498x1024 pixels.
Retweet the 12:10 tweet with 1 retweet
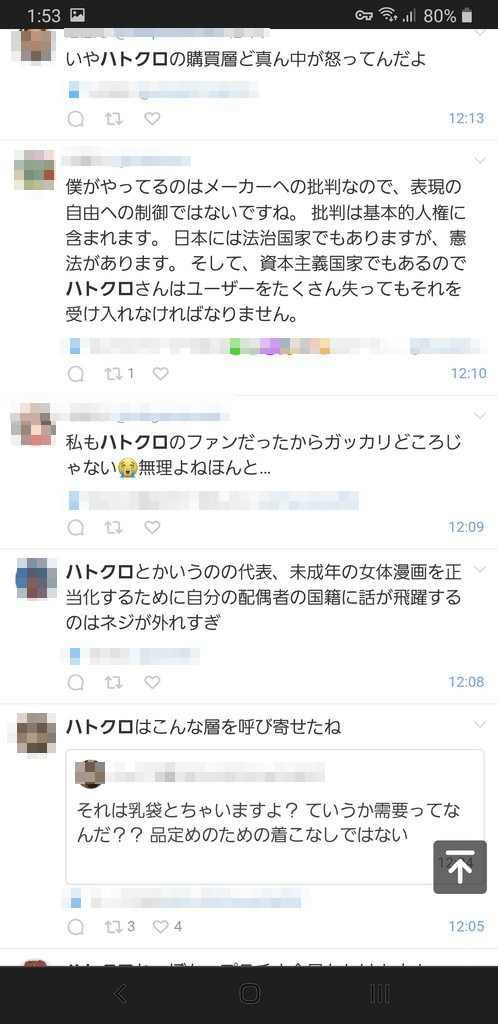pyautogui.click(x=120, y=374)
